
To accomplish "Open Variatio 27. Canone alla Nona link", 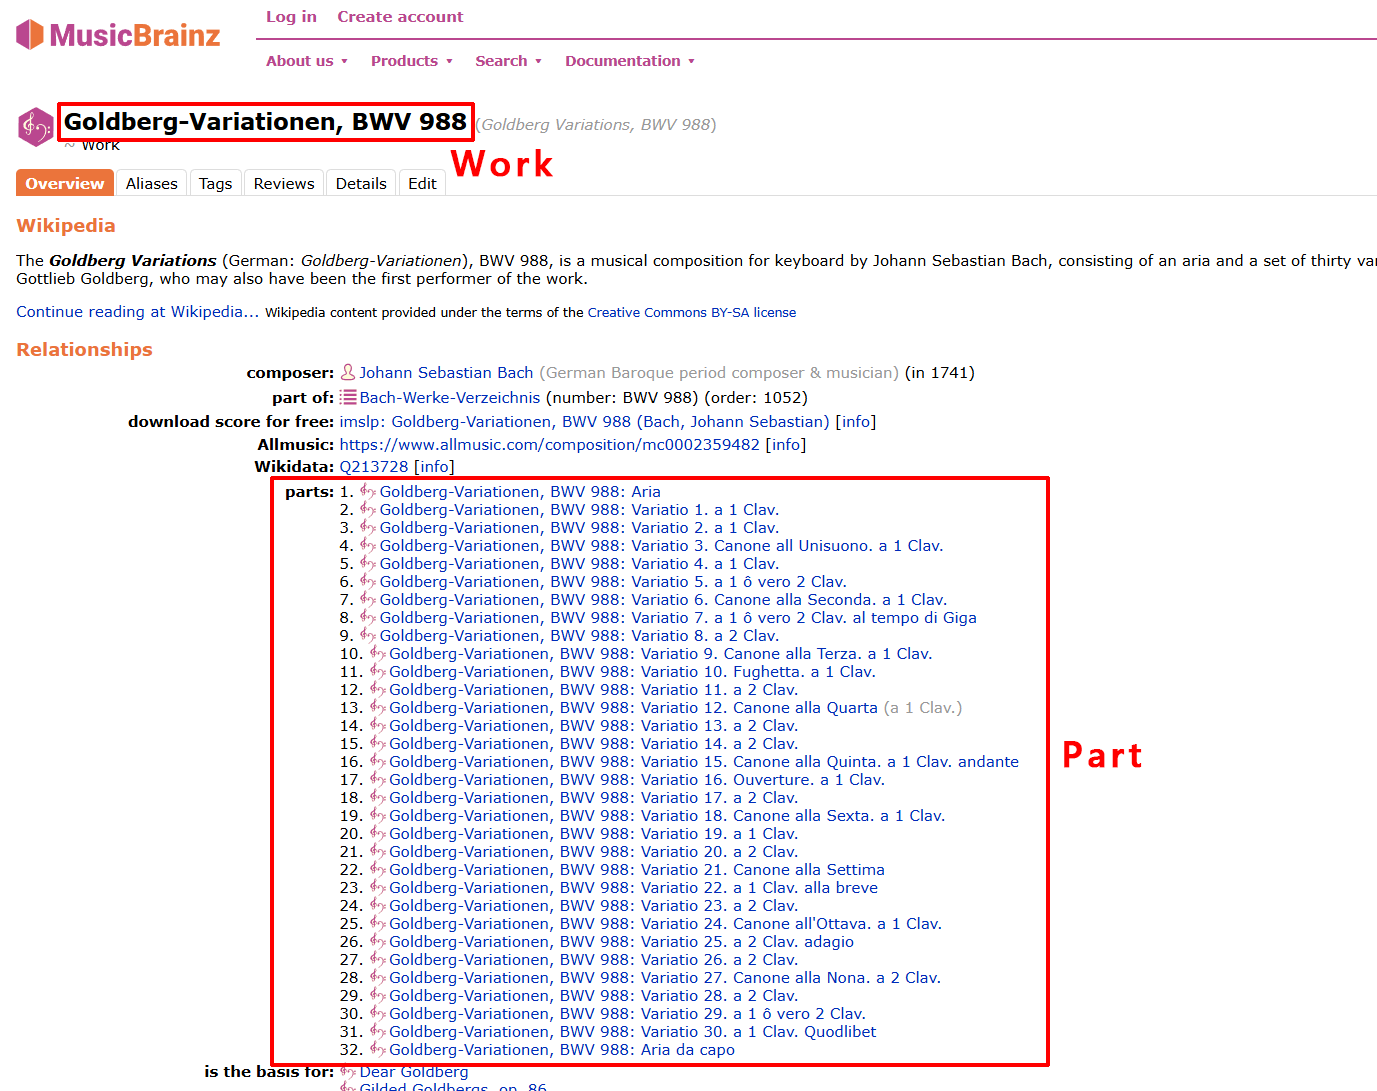I will tap(665, 978).
